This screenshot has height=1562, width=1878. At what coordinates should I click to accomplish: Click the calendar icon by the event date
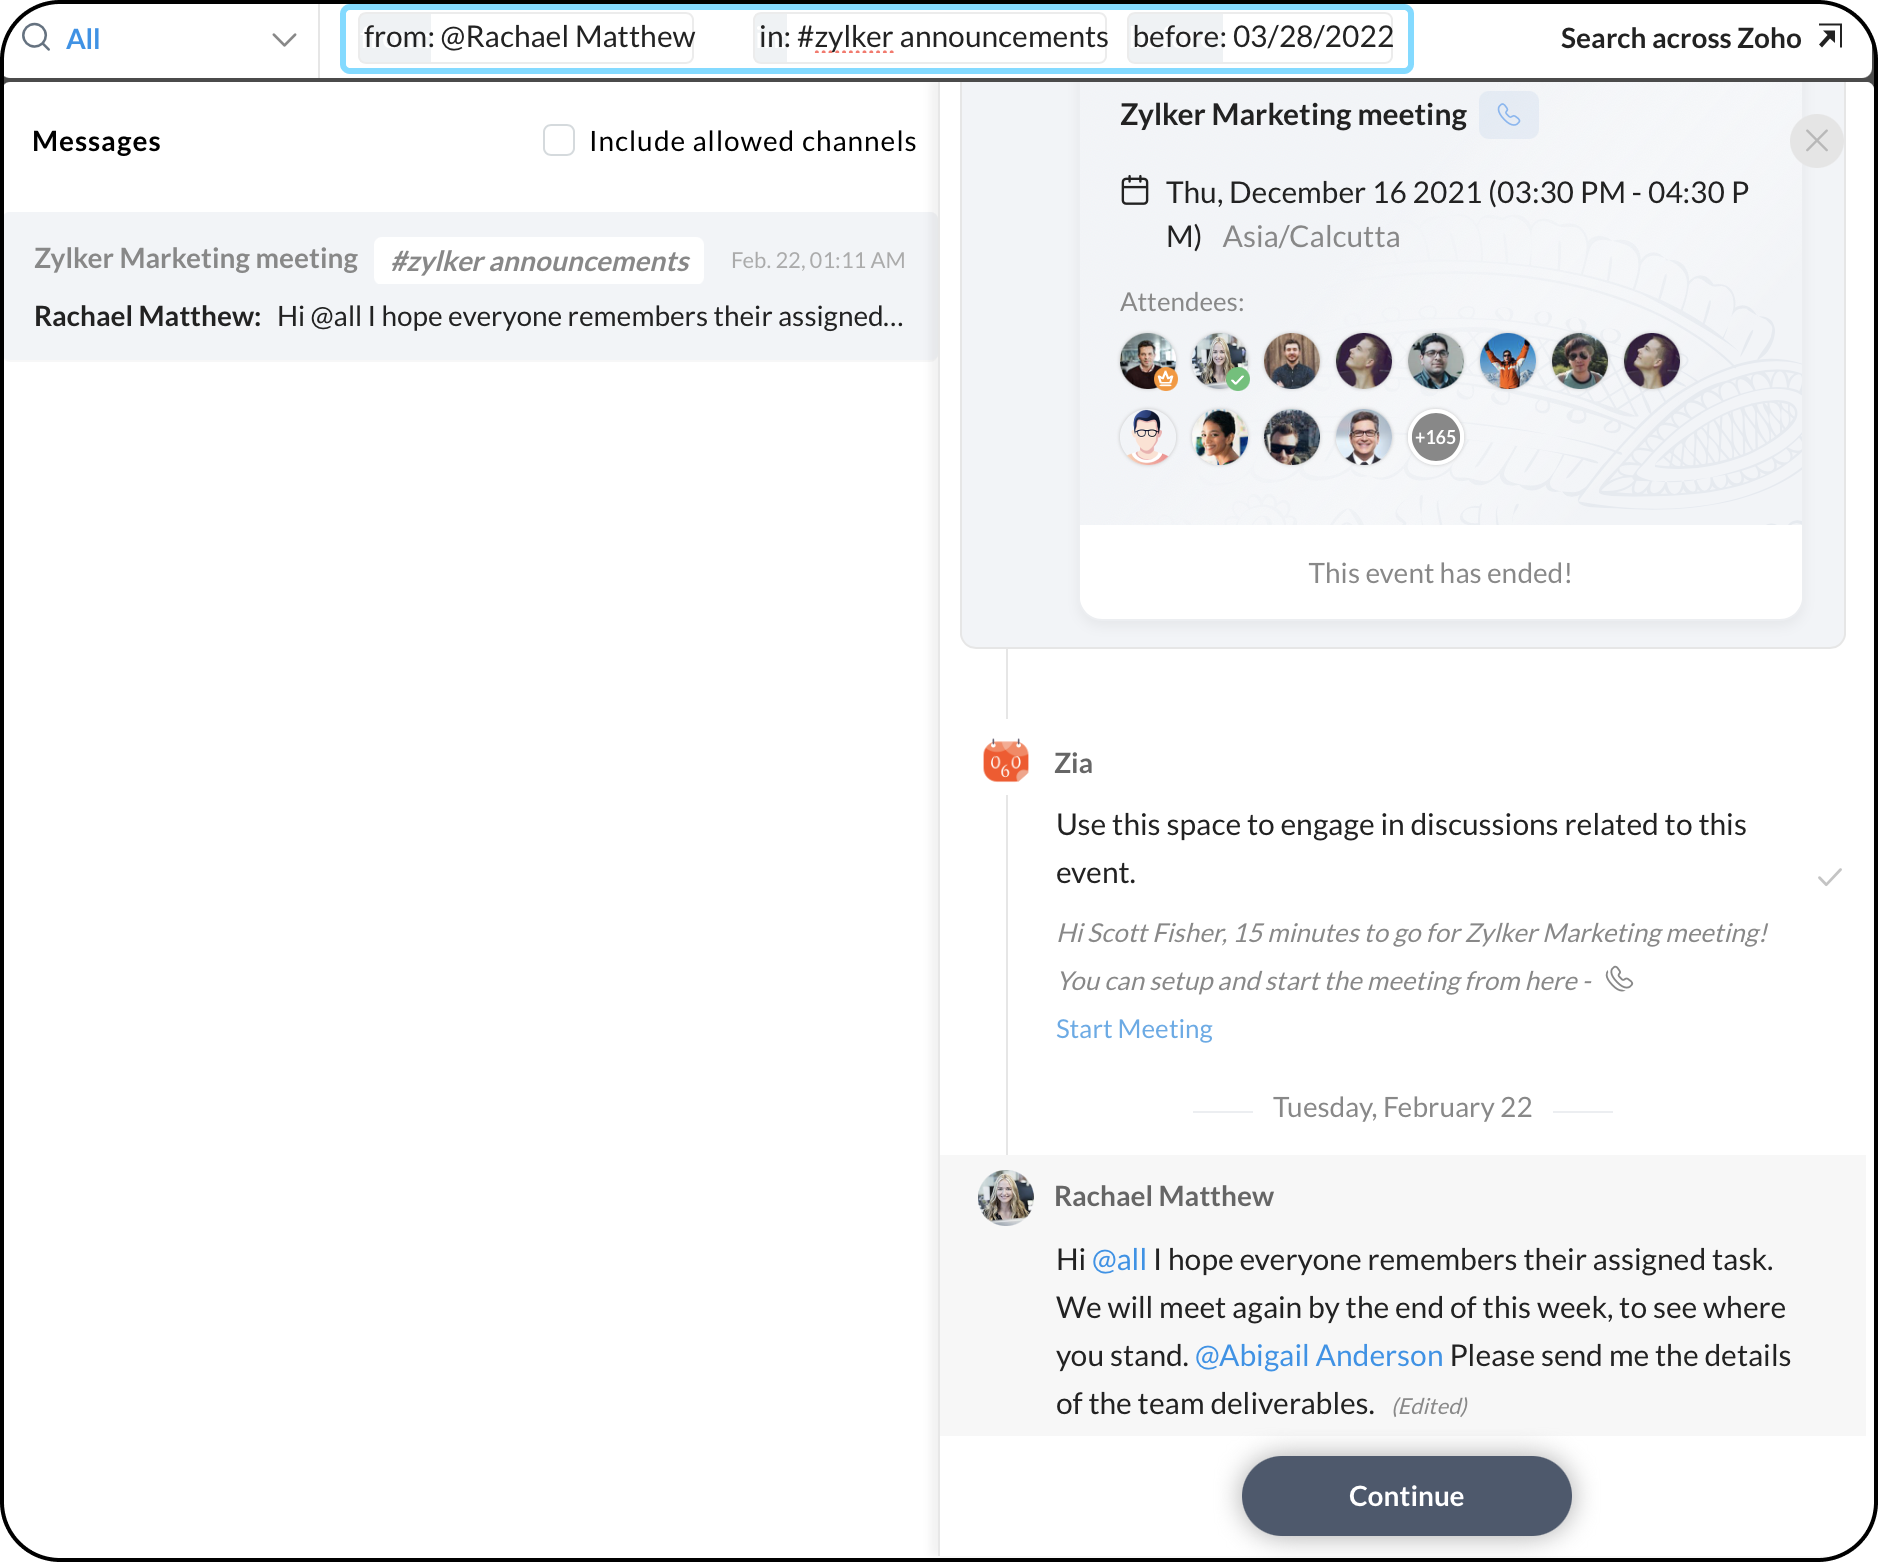(x=1135, y=190)
